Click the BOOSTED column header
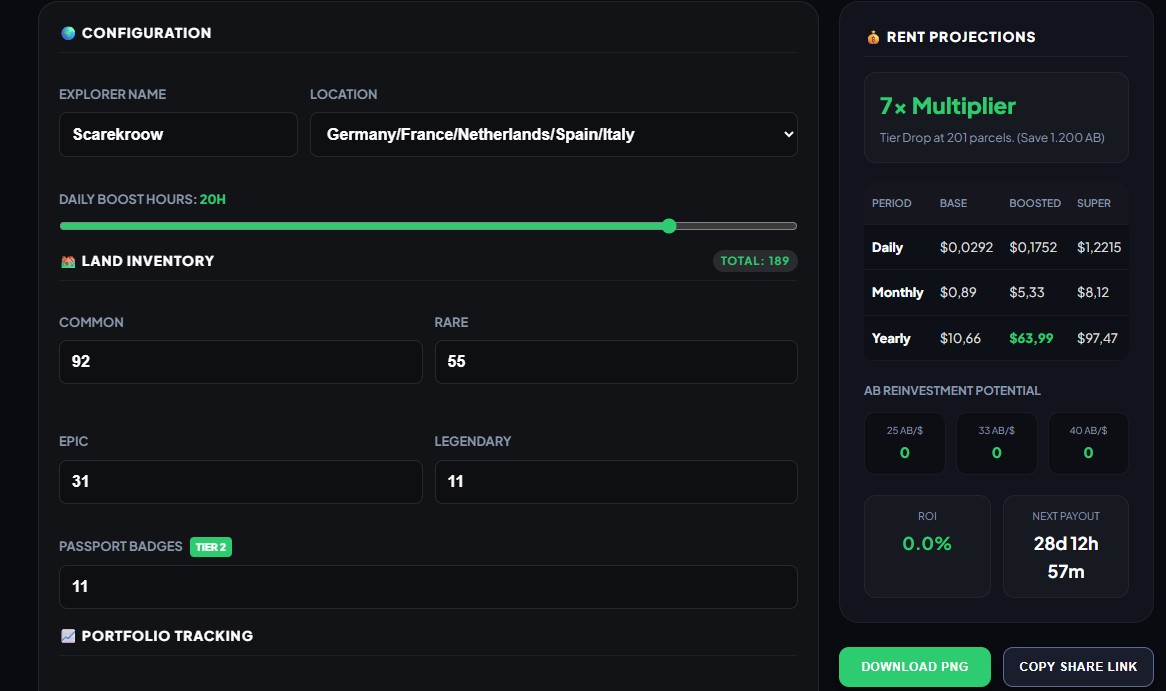1166x691 pixels. 1034,203
